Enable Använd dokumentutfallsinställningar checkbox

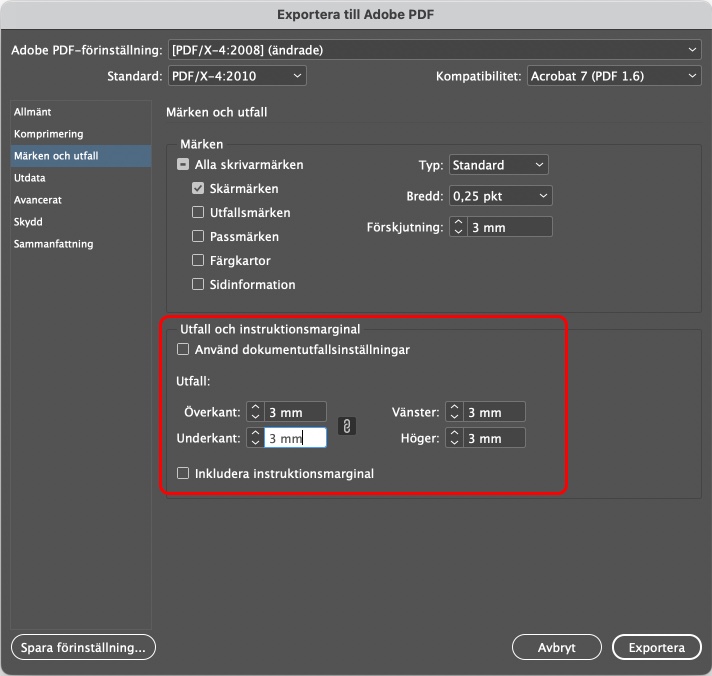[x=183, y=350]
